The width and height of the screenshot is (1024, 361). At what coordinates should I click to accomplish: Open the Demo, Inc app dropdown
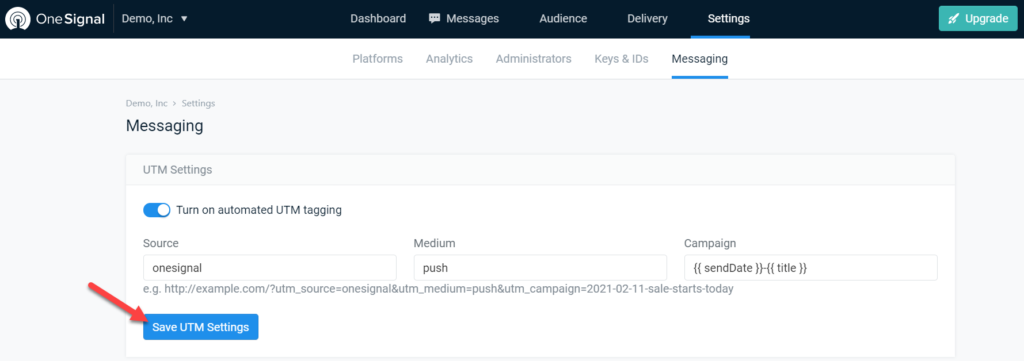pyautogui.click(x=155, y=19)
